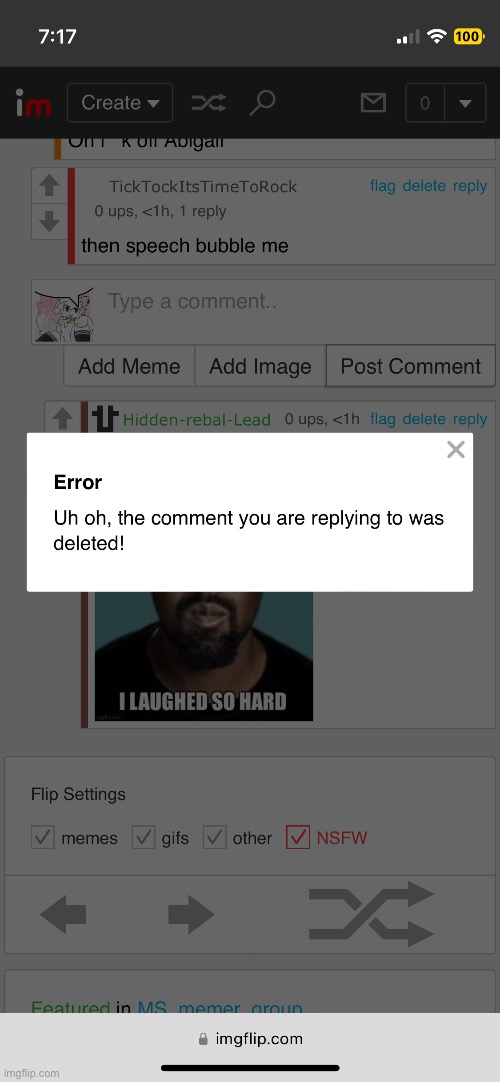Open the imgflip home logo
This screenshot has width=500, height=1082.
click(x=33, y=104)
